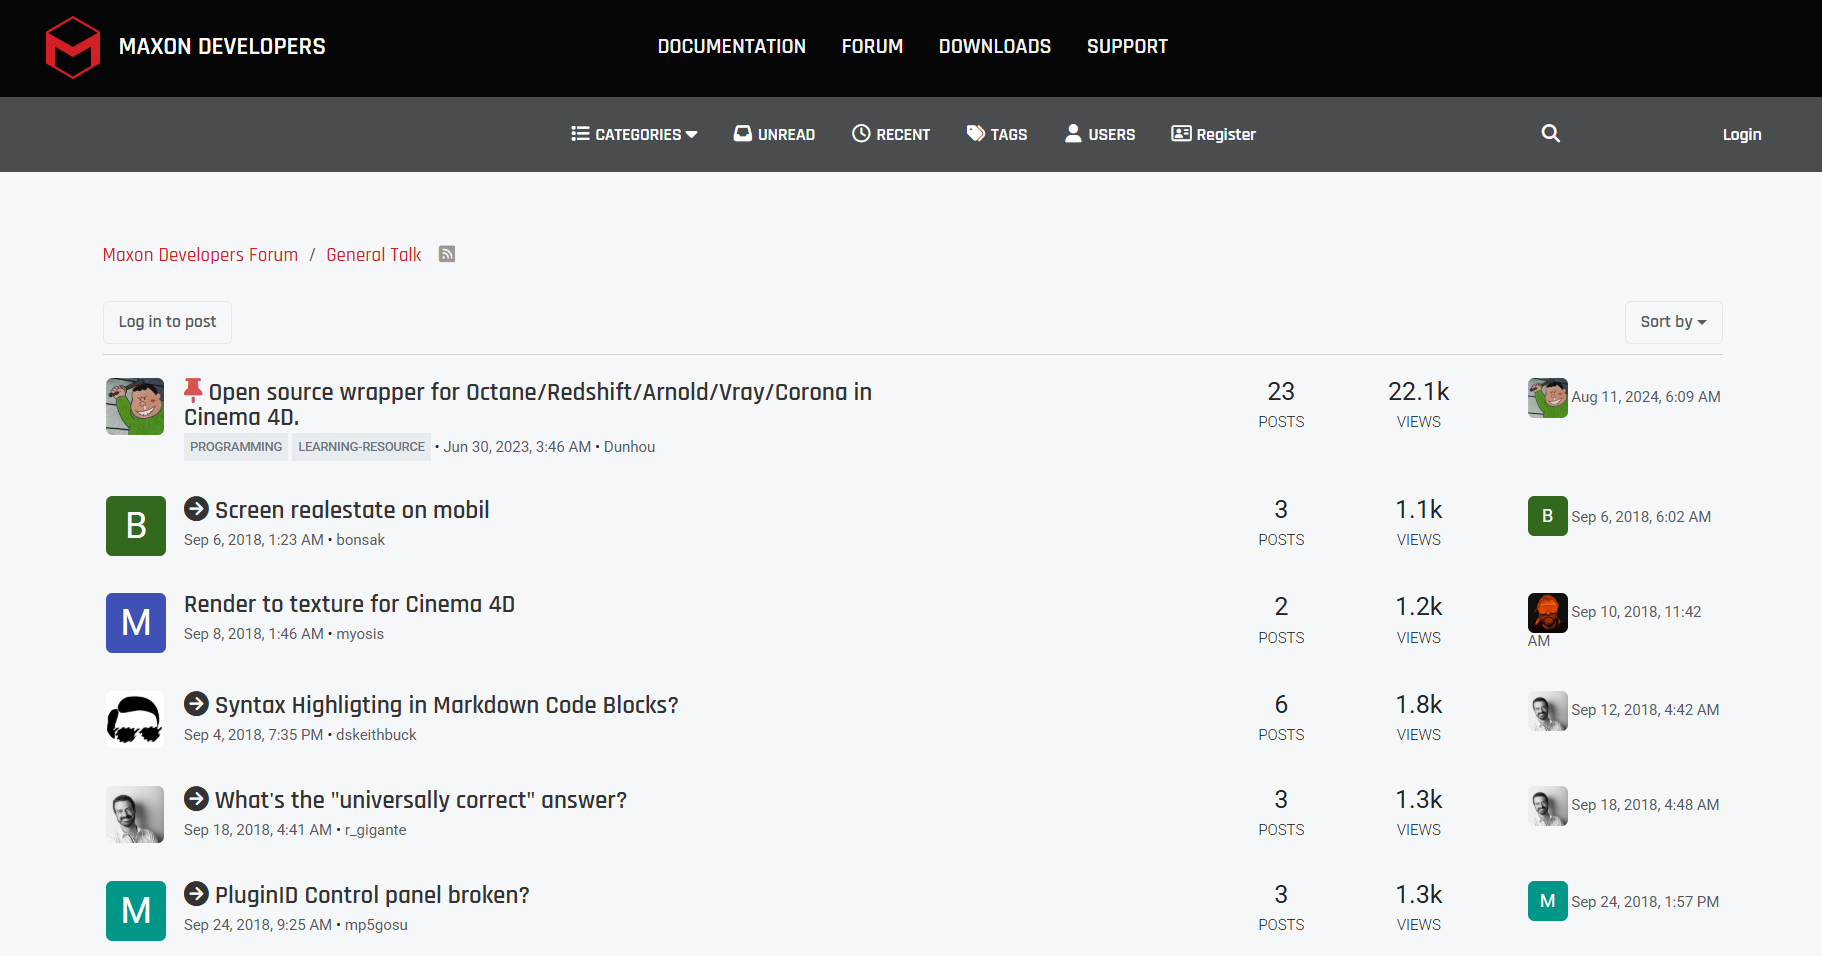Image resolution: width=1822 pixels, height=956 pixels.
Task: Open the Unread tab in navigation
Action: [x=774, y=134]
